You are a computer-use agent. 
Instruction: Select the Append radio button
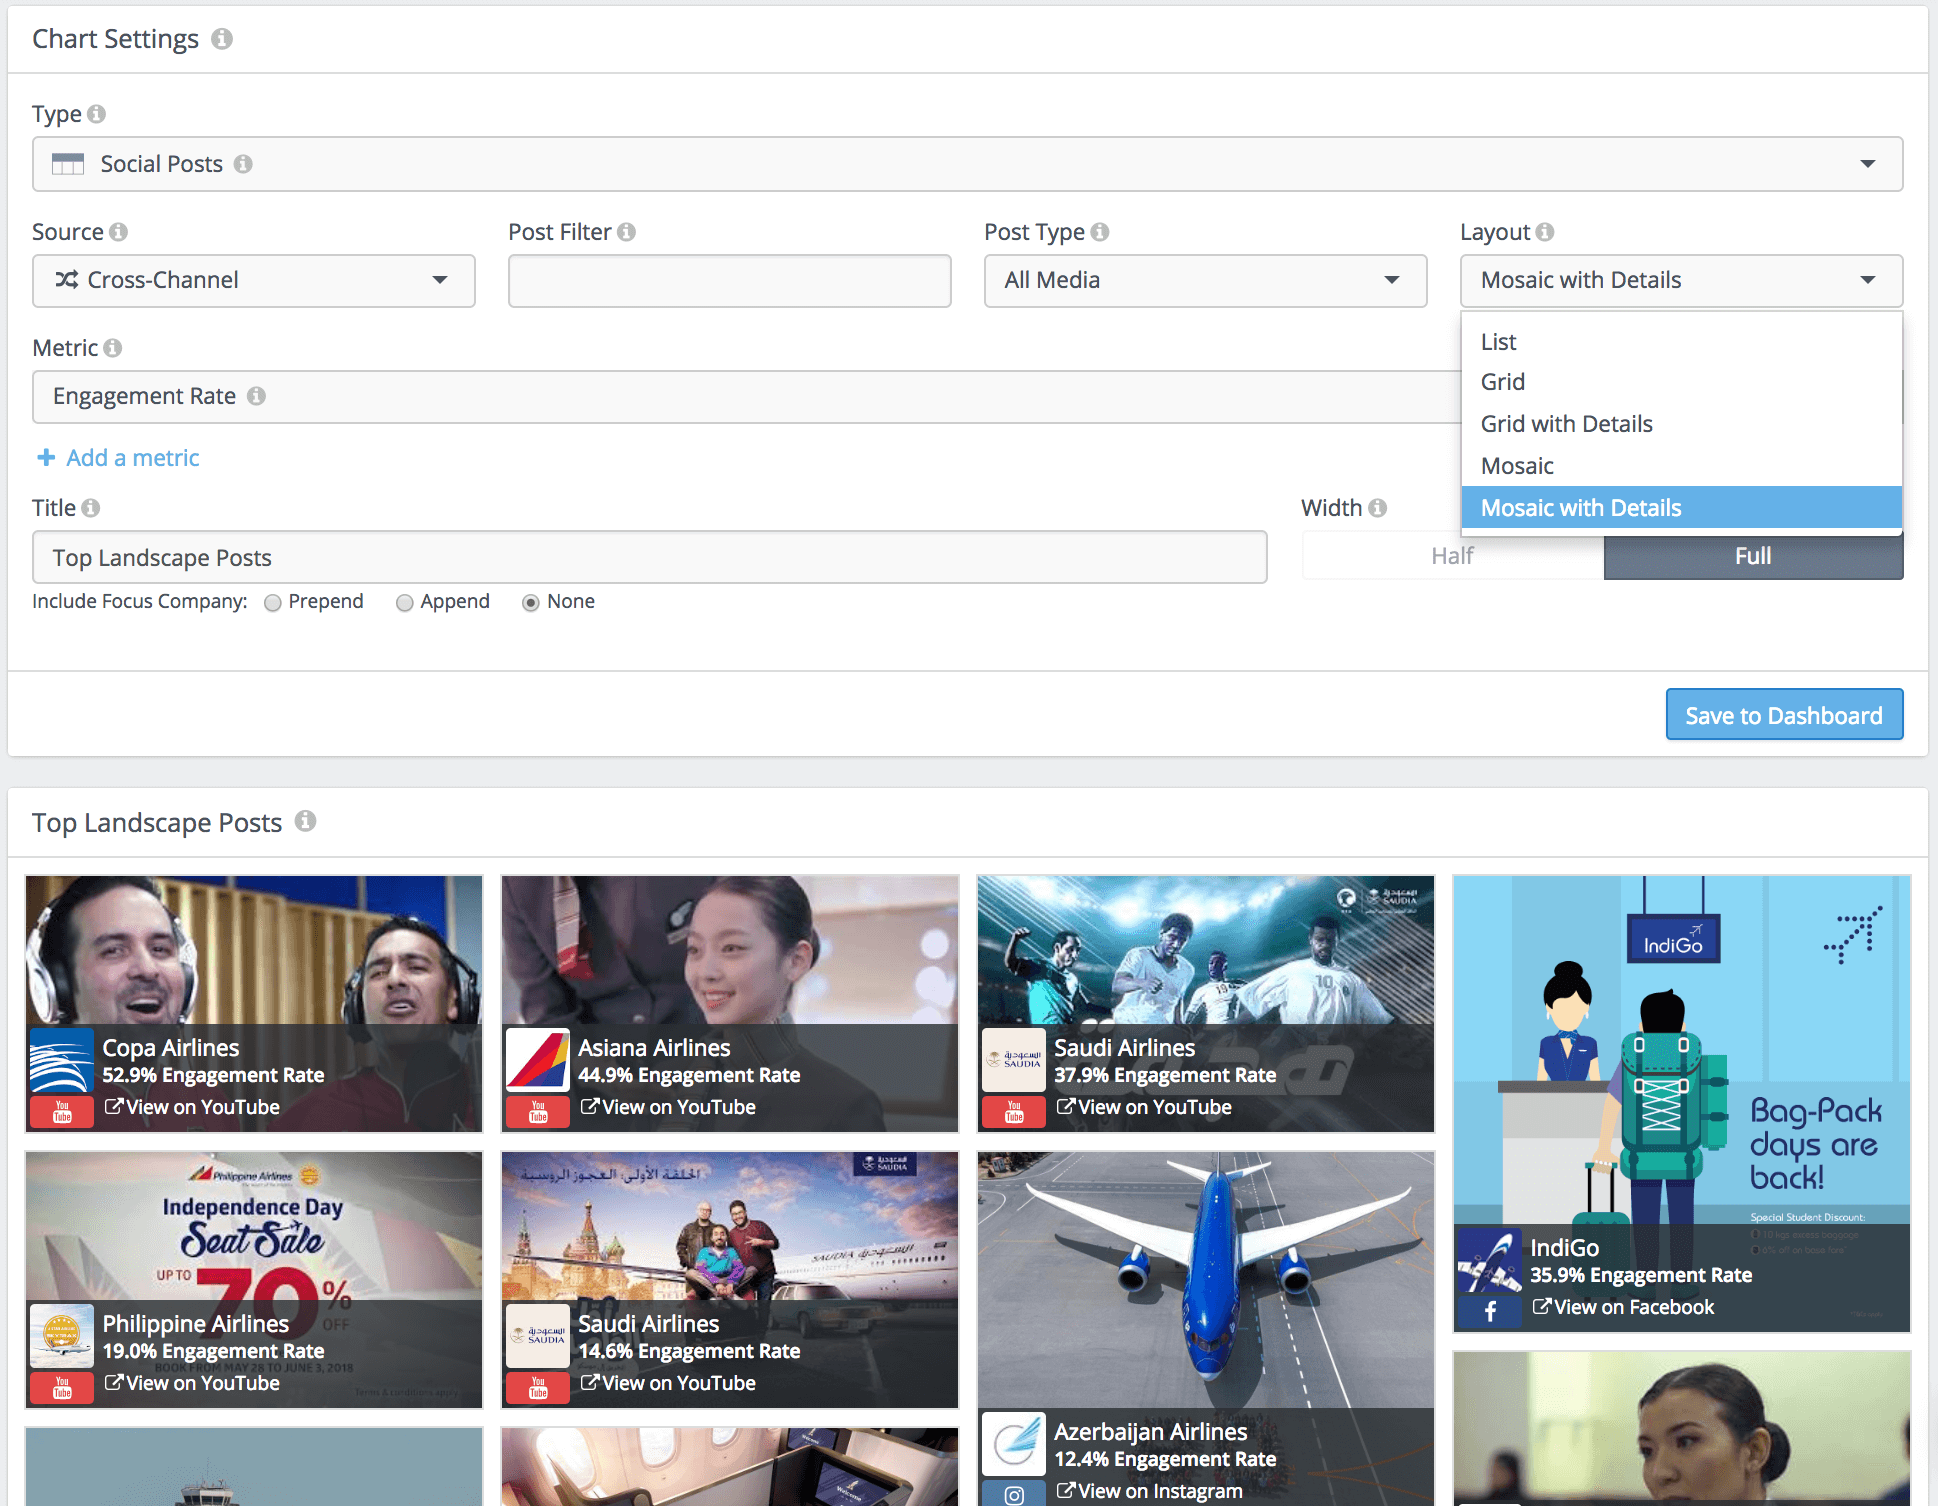point(404,603)
